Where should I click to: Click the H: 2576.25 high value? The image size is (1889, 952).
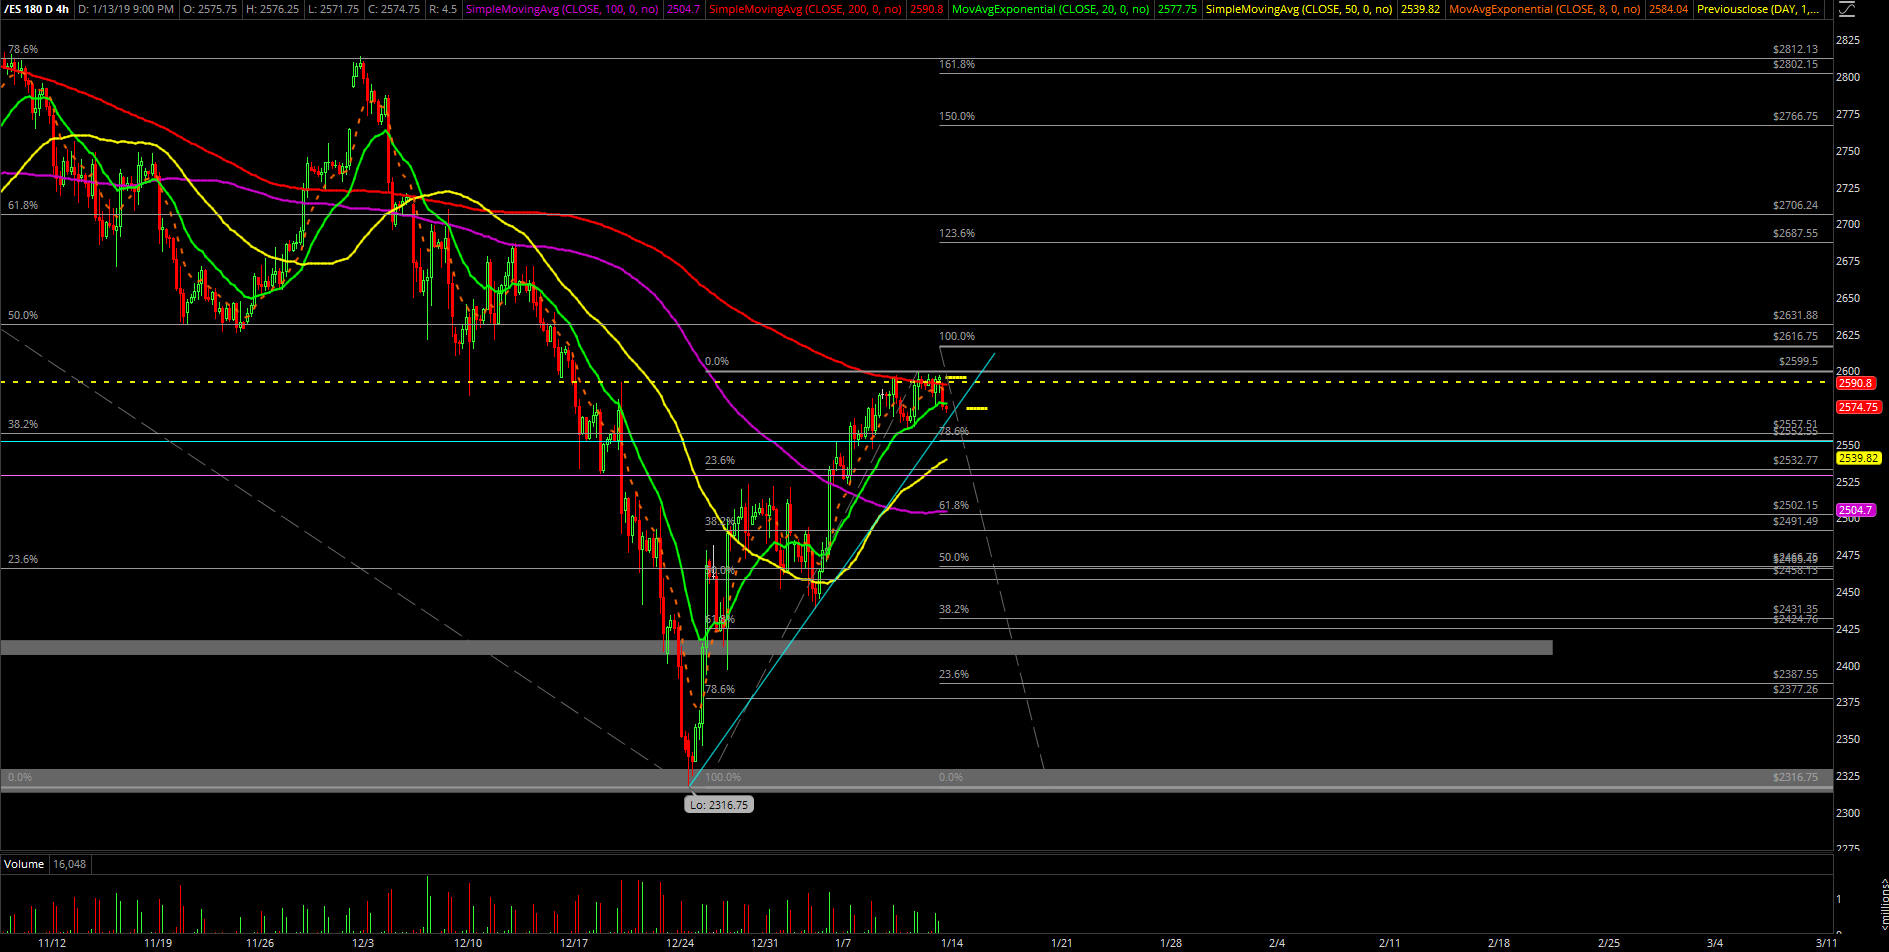[273, 9]
